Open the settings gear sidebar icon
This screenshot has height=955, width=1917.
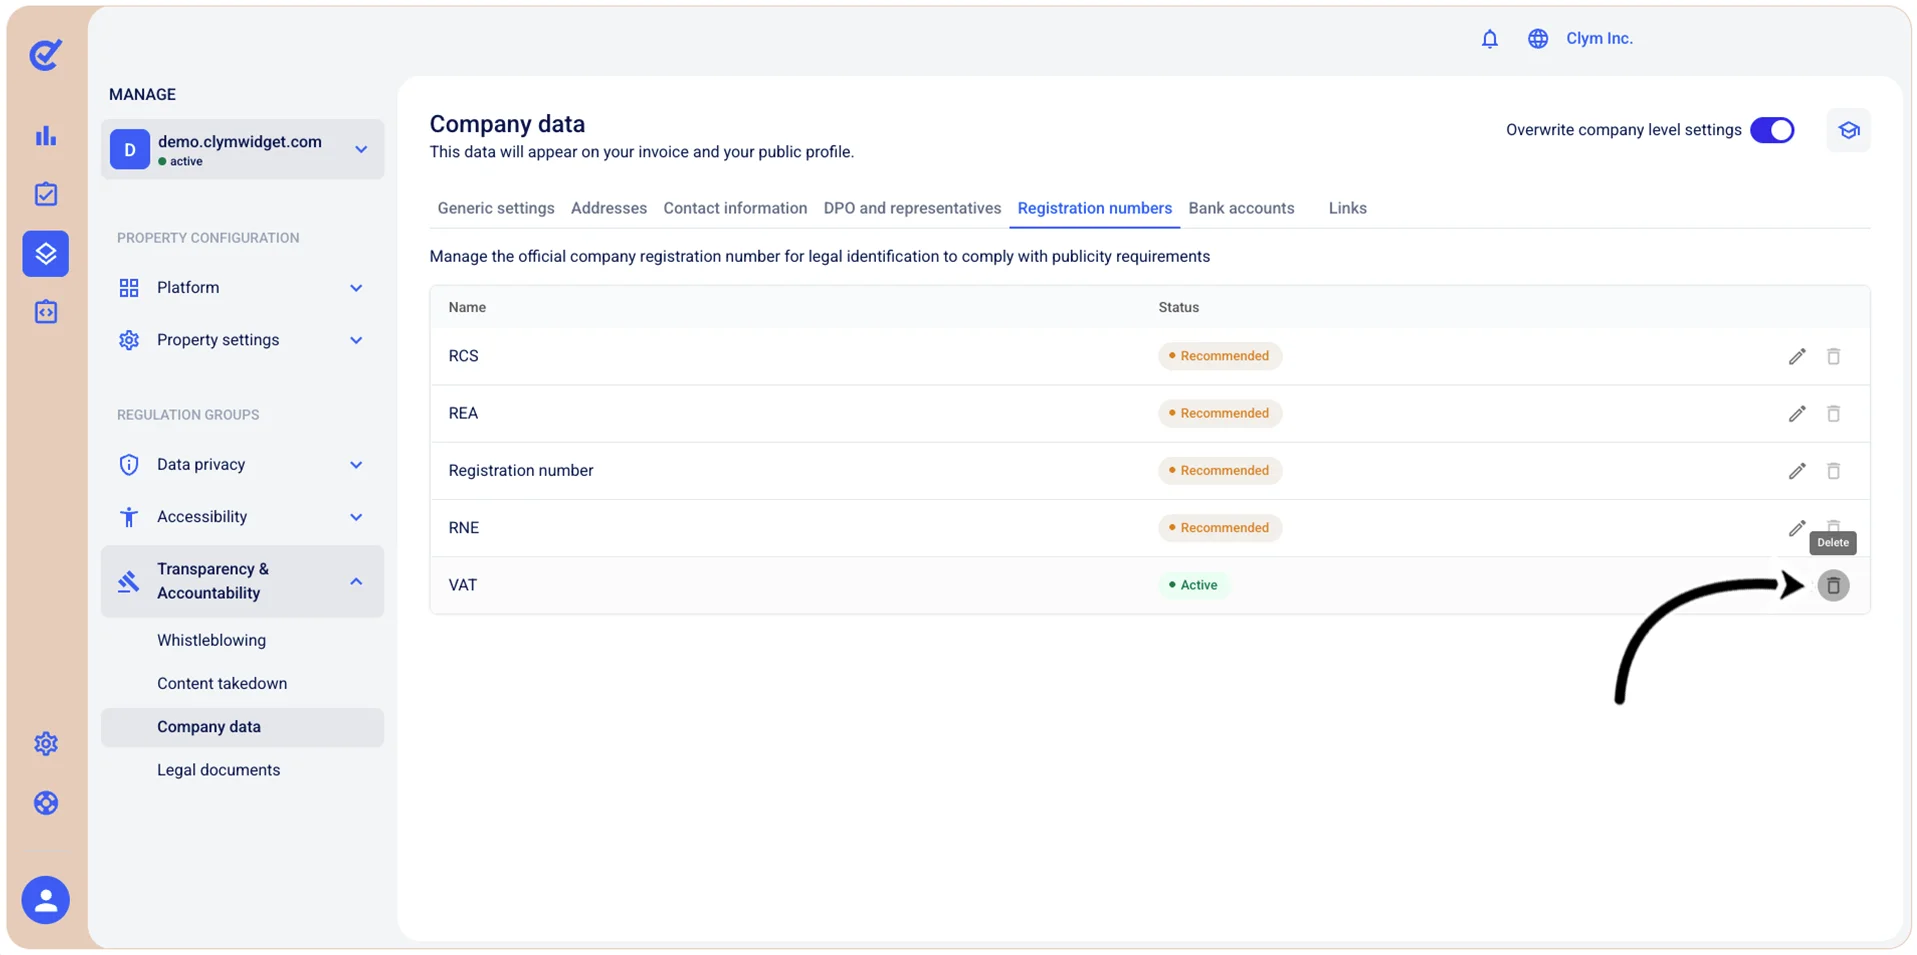46,744
